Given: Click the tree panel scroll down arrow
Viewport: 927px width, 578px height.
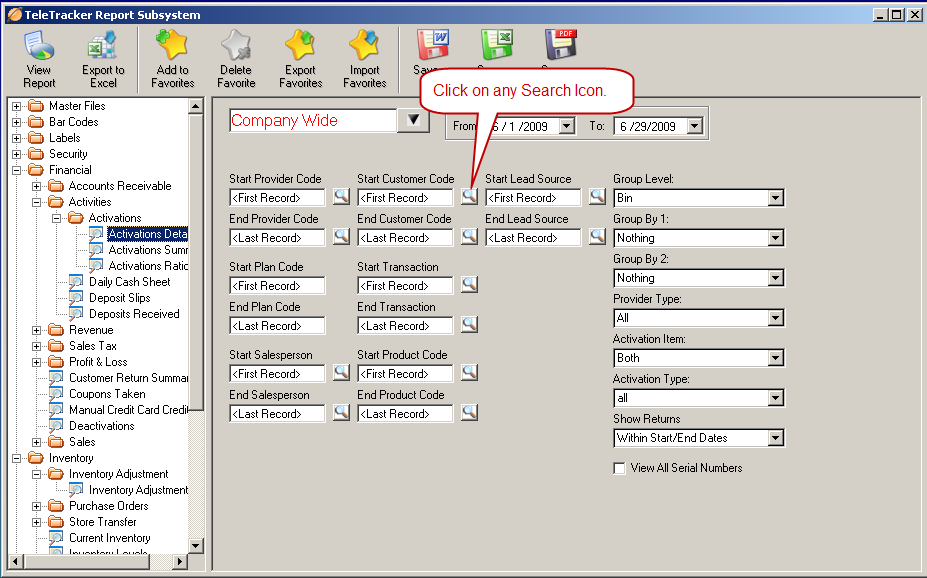Looking at the screenshot, I should pos(196,546).
